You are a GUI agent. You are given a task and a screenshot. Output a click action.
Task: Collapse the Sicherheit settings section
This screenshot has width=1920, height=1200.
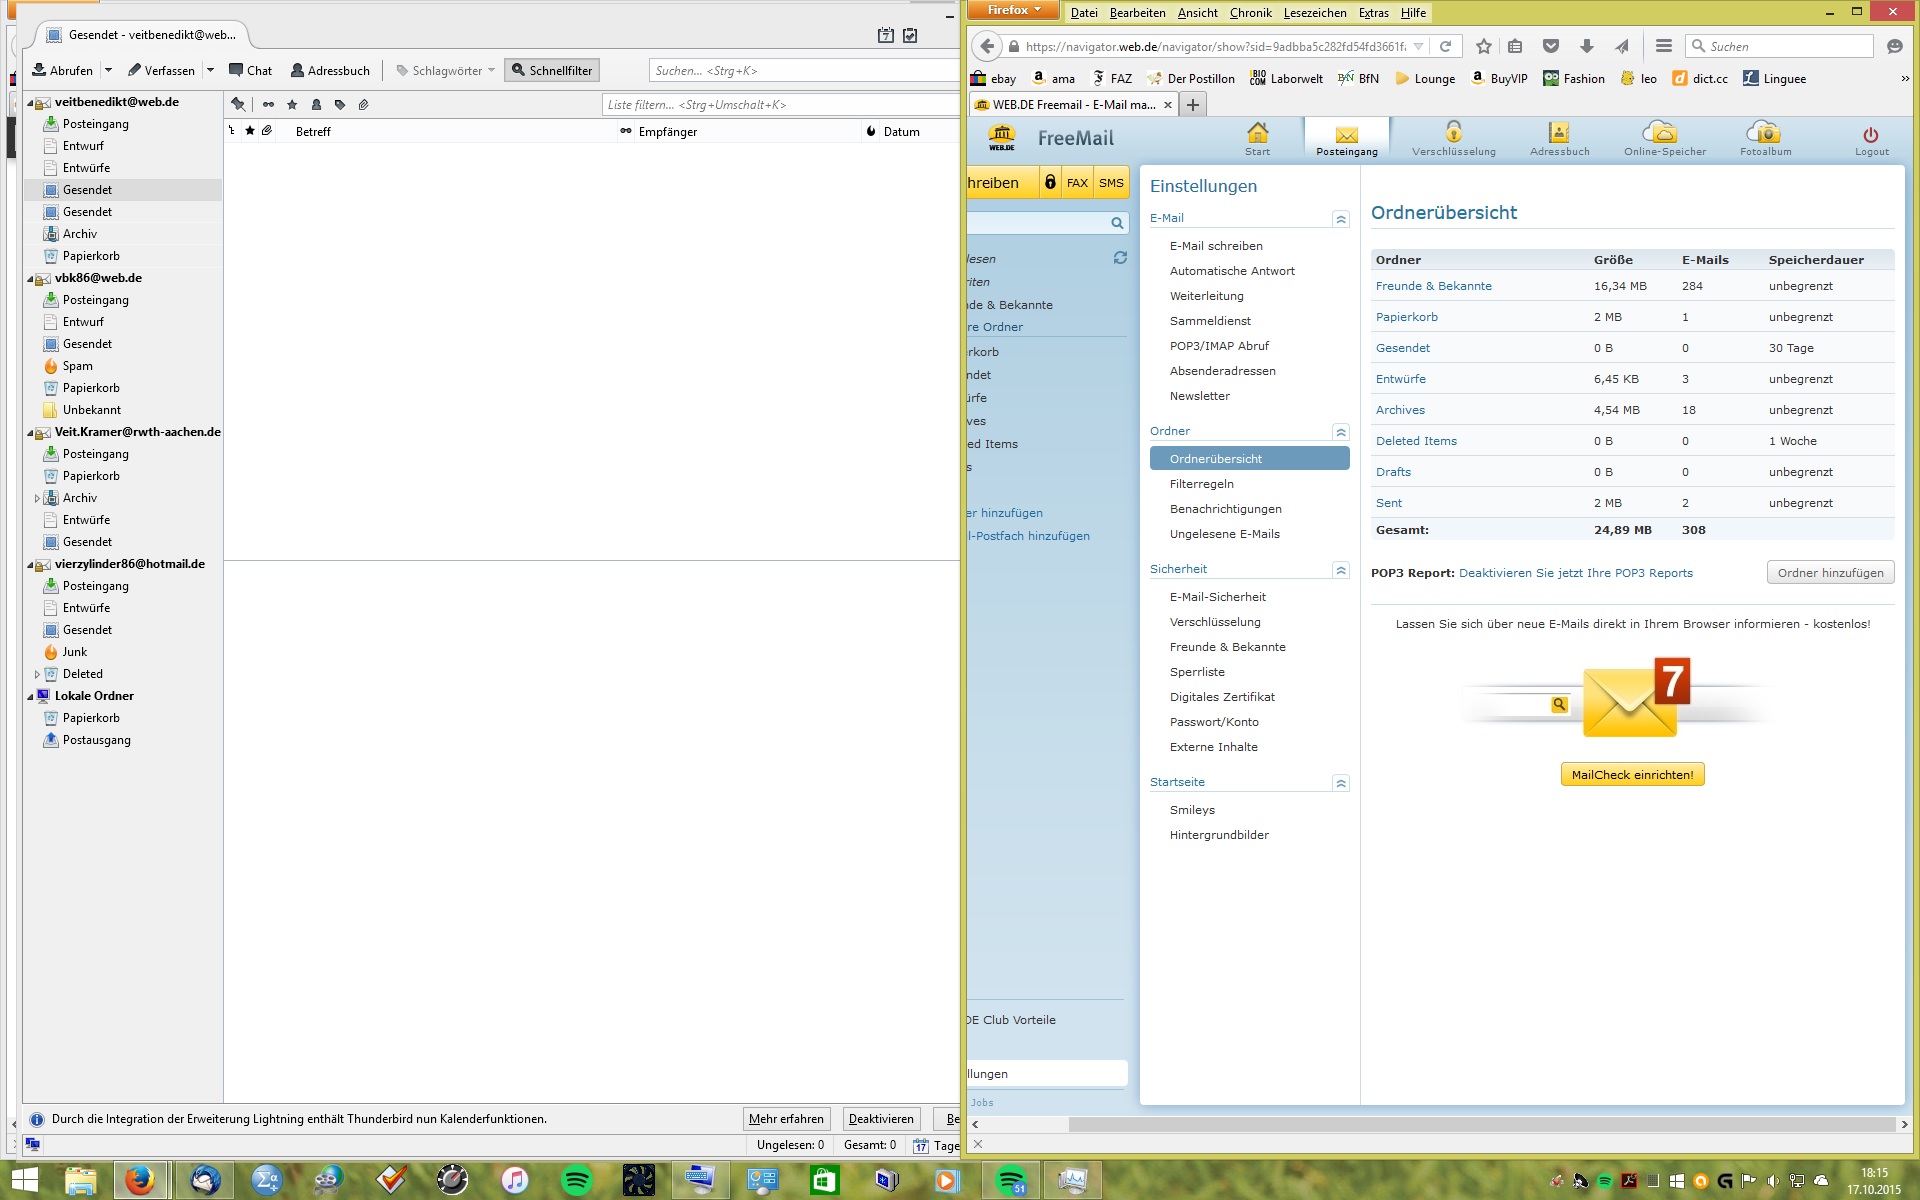(1341, 570)
